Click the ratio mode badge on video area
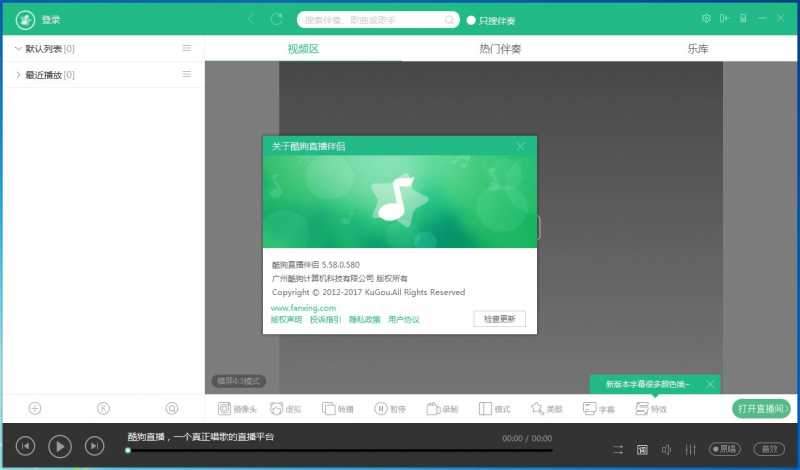 238,381
